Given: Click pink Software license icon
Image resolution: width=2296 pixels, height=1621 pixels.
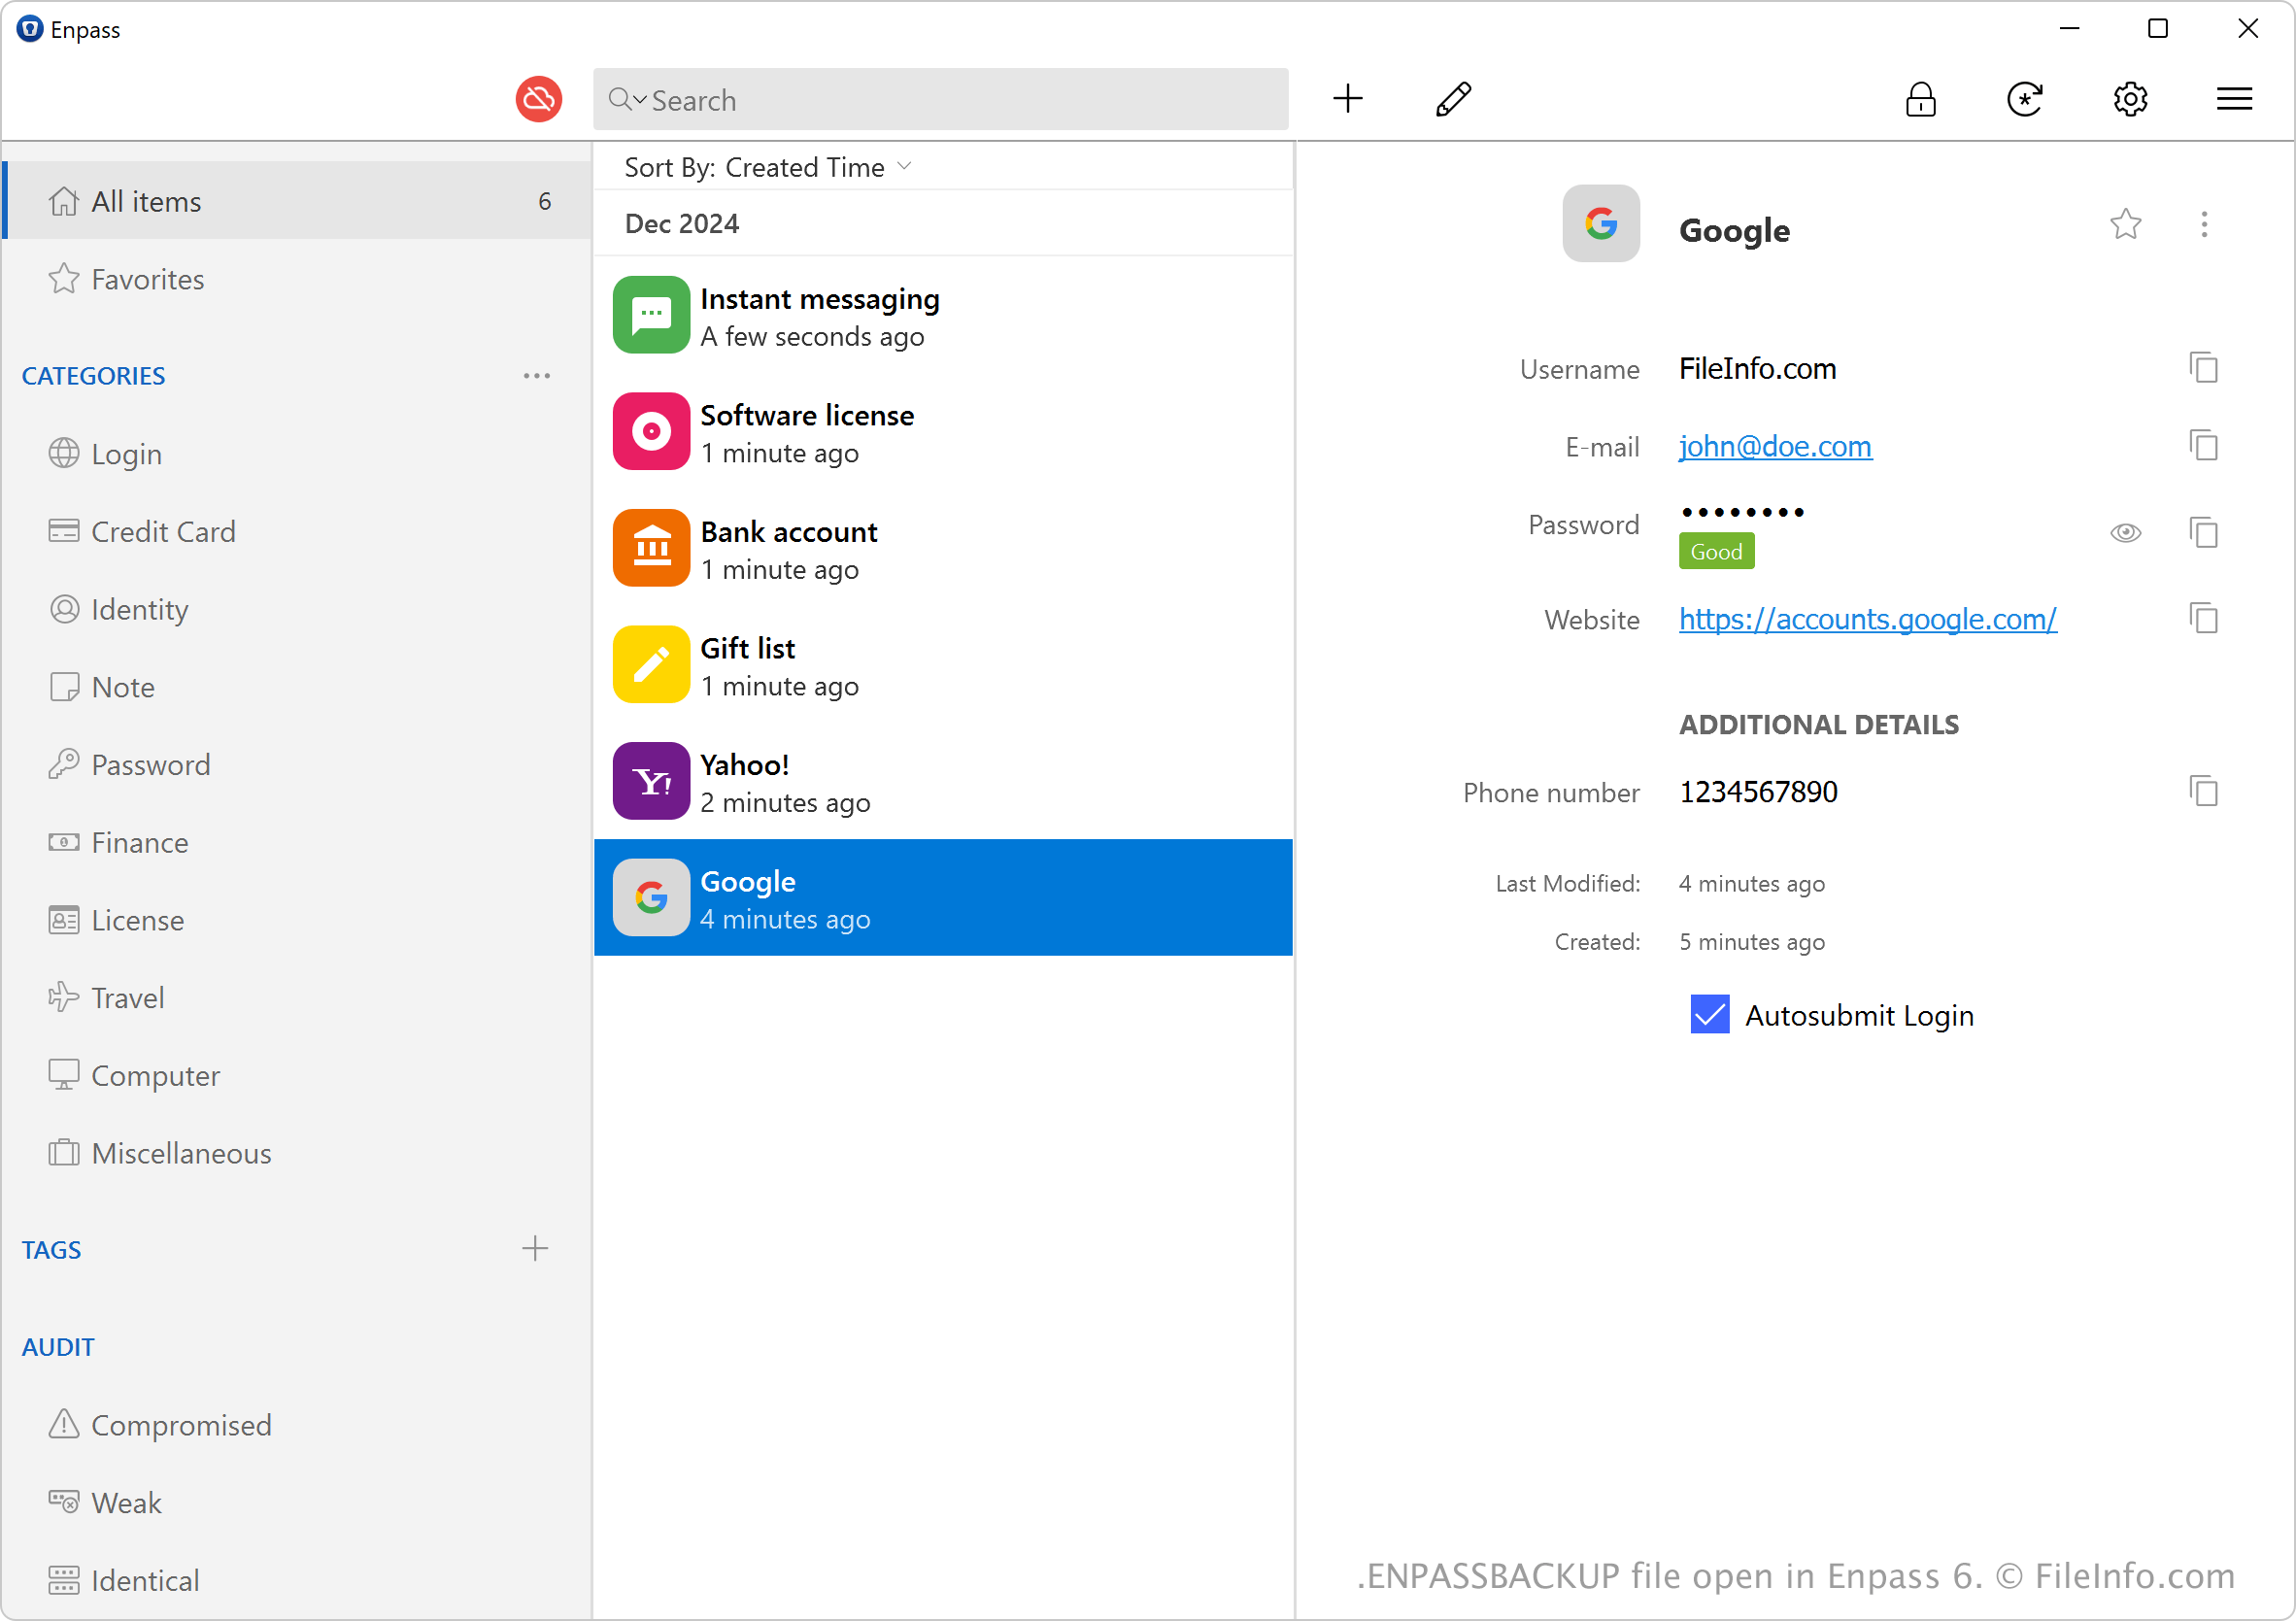Looking at the screenshot, I should click(x=651, y=431).
